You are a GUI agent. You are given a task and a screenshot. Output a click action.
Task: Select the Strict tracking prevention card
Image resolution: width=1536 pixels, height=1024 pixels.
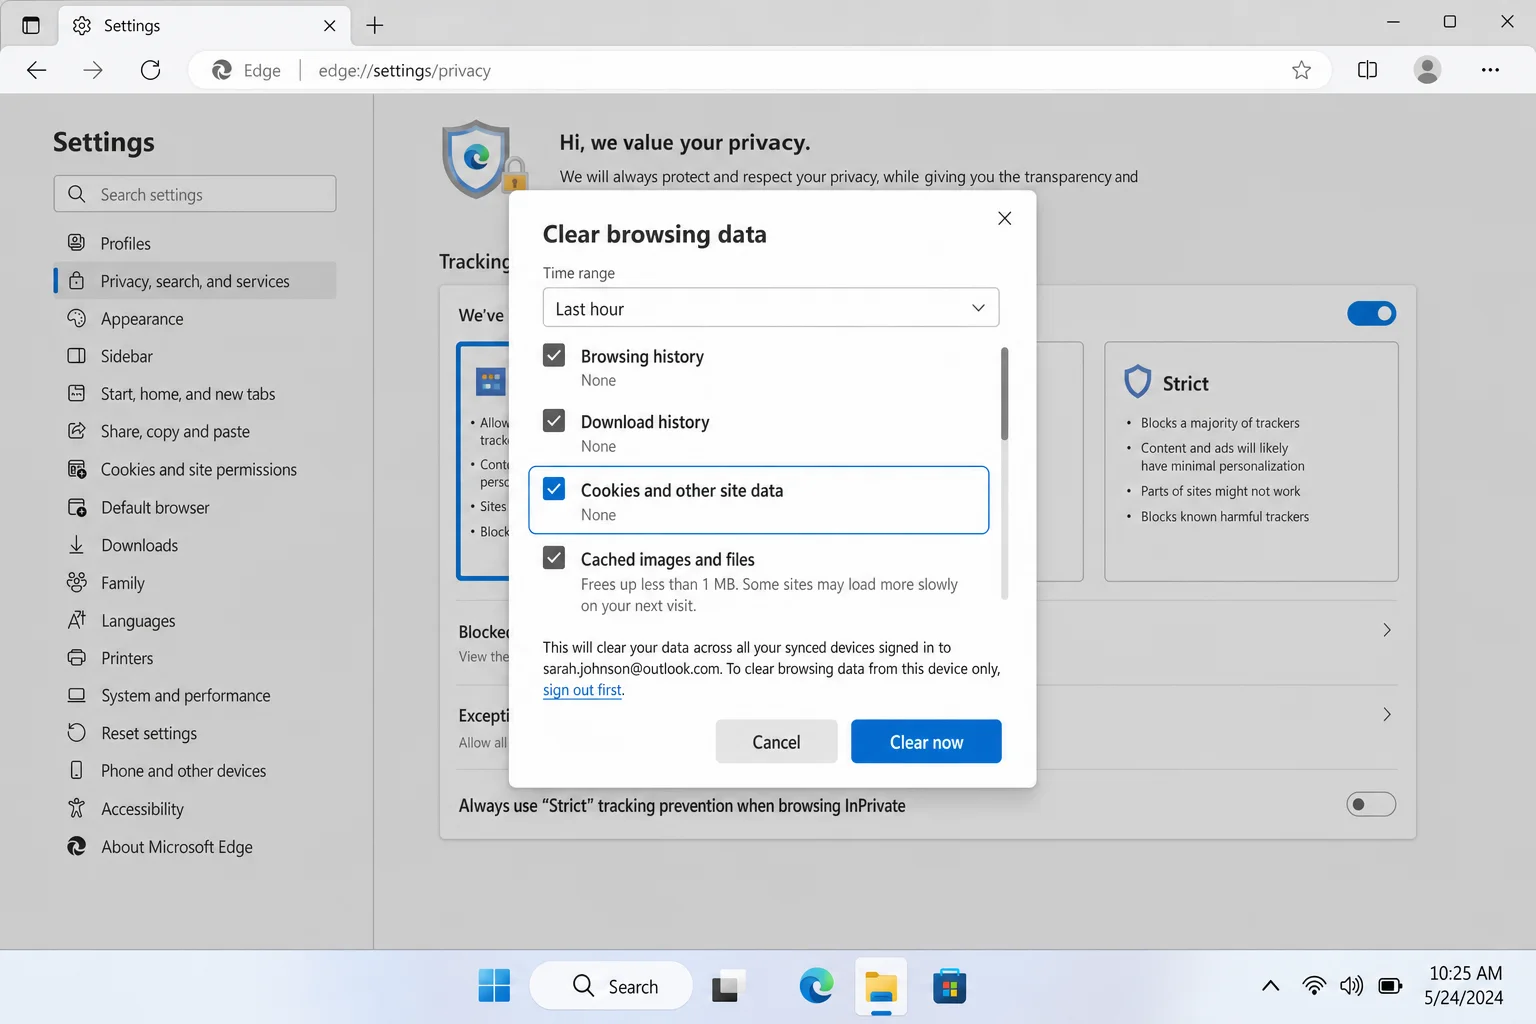click(1251, 461)
